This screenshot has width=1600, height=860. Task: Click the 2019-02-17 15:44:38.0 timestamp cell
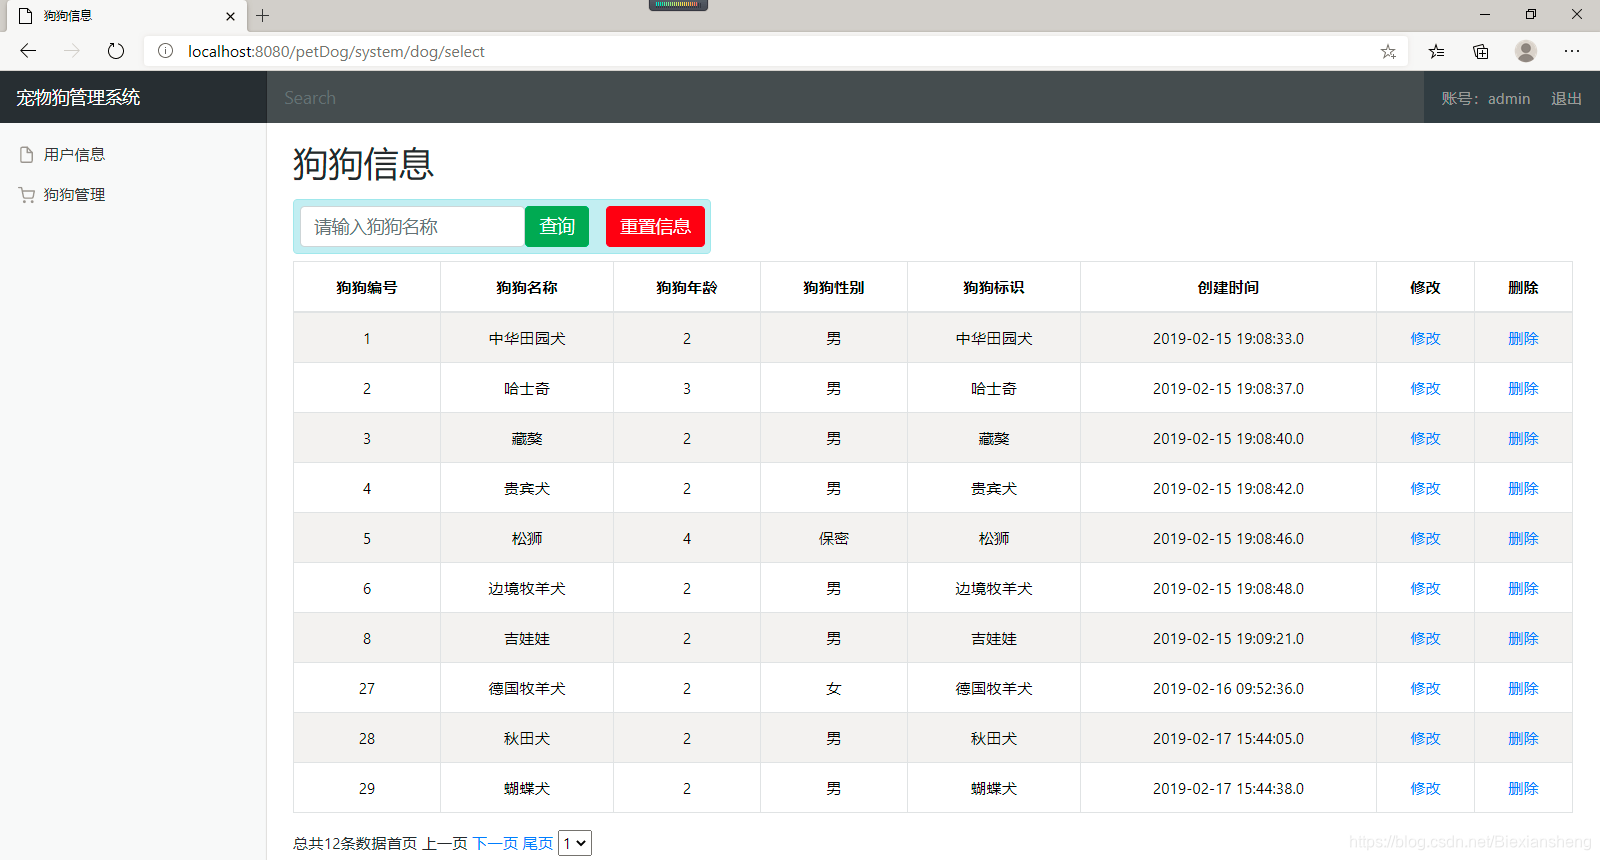1228,788
